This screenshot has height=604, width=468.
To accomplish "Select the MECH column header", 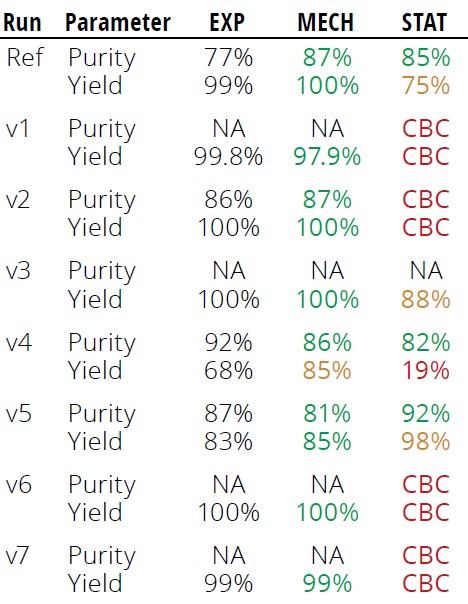I will click(326, 22).
